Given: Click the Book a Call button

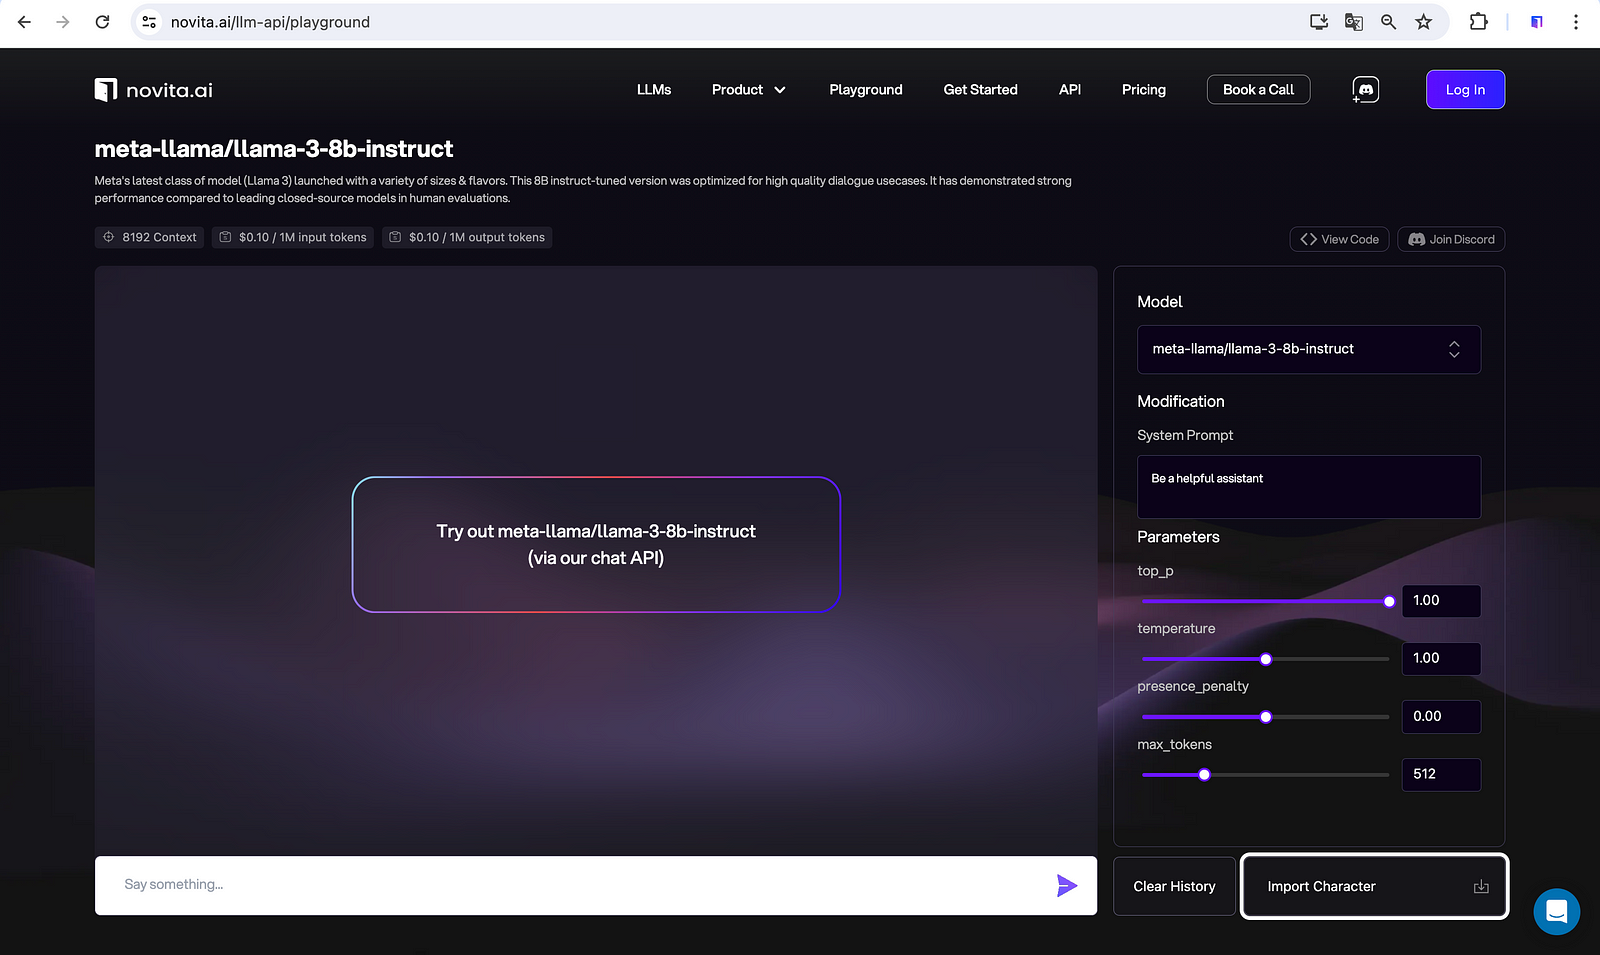Looking at the screenshot, I should pyautogui.click(x=1259, y=90).
